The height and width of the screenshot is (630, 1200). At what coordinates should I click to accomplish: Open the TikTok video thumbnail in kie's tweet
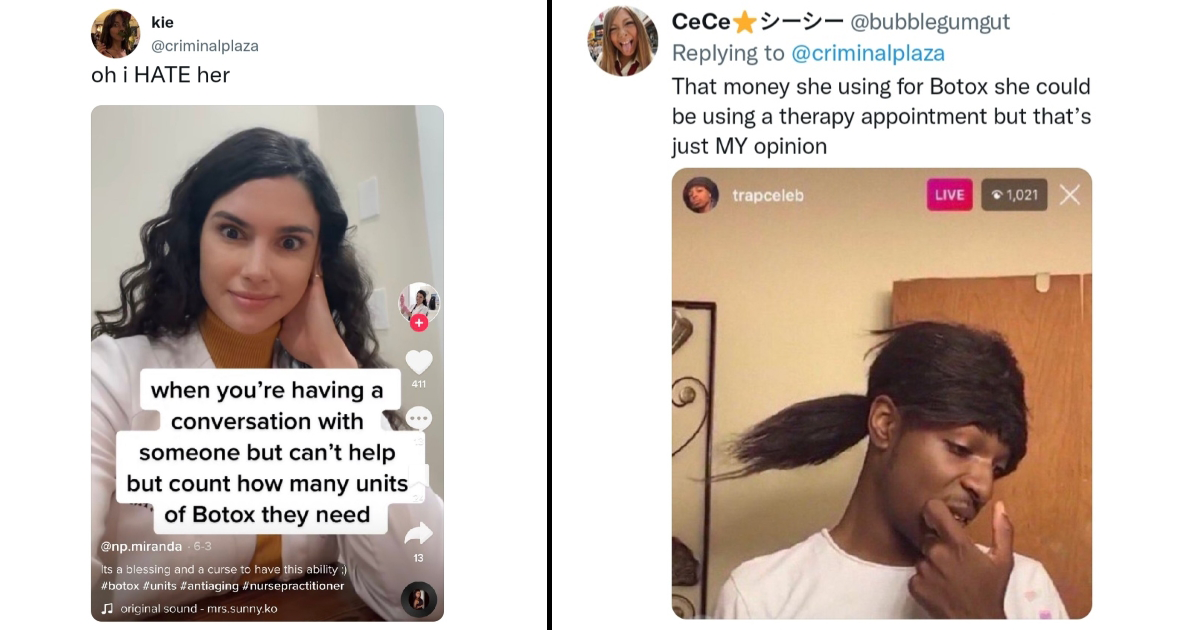tap(267, 363)
